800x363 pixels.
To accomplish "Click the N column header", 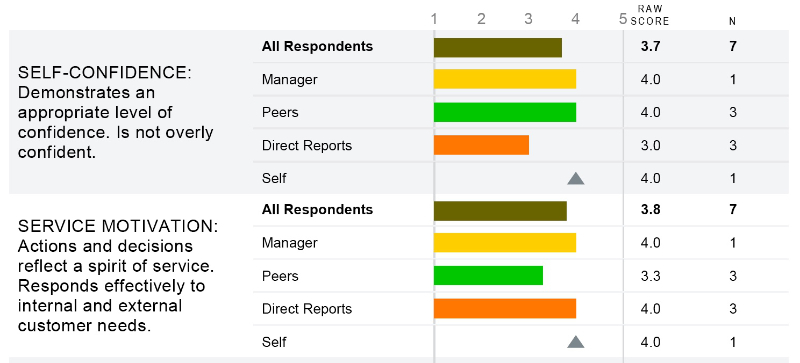I will (x=733, y=21).
